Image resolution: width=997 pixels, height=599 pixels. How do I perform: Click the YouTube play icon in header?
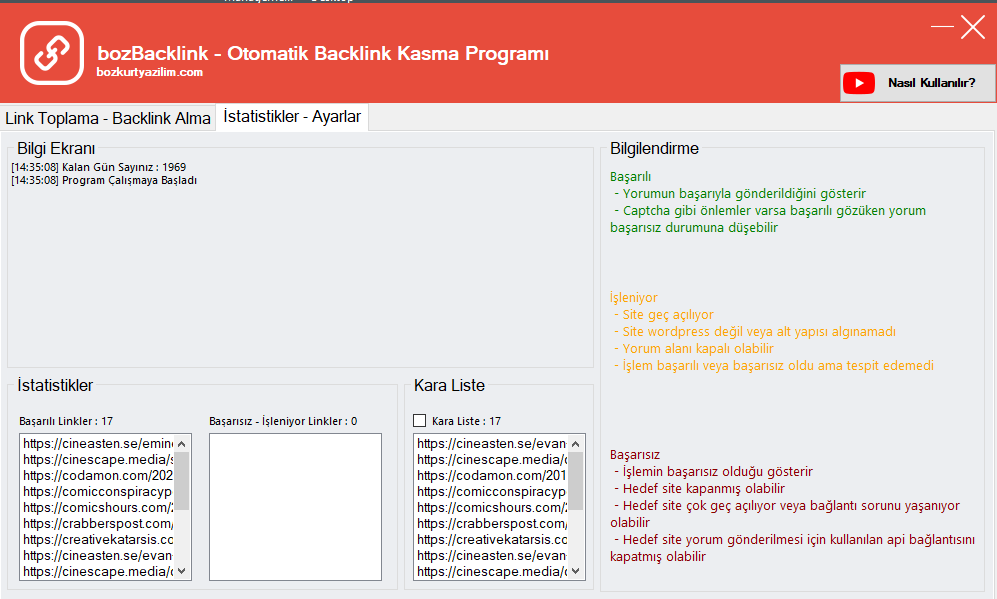(x=859, y=83)
